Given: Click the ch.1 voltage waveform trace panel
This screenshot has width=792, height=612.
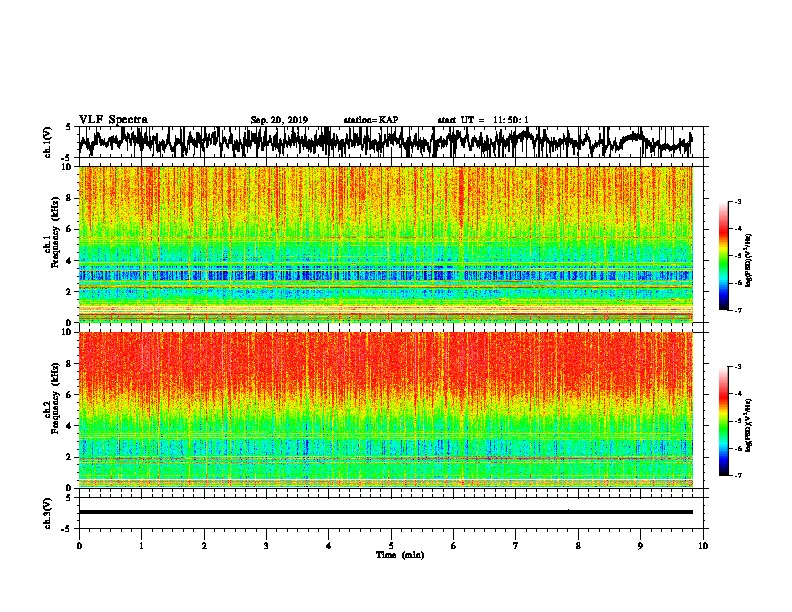Looking at the screenshot, I should pos(390,142).
